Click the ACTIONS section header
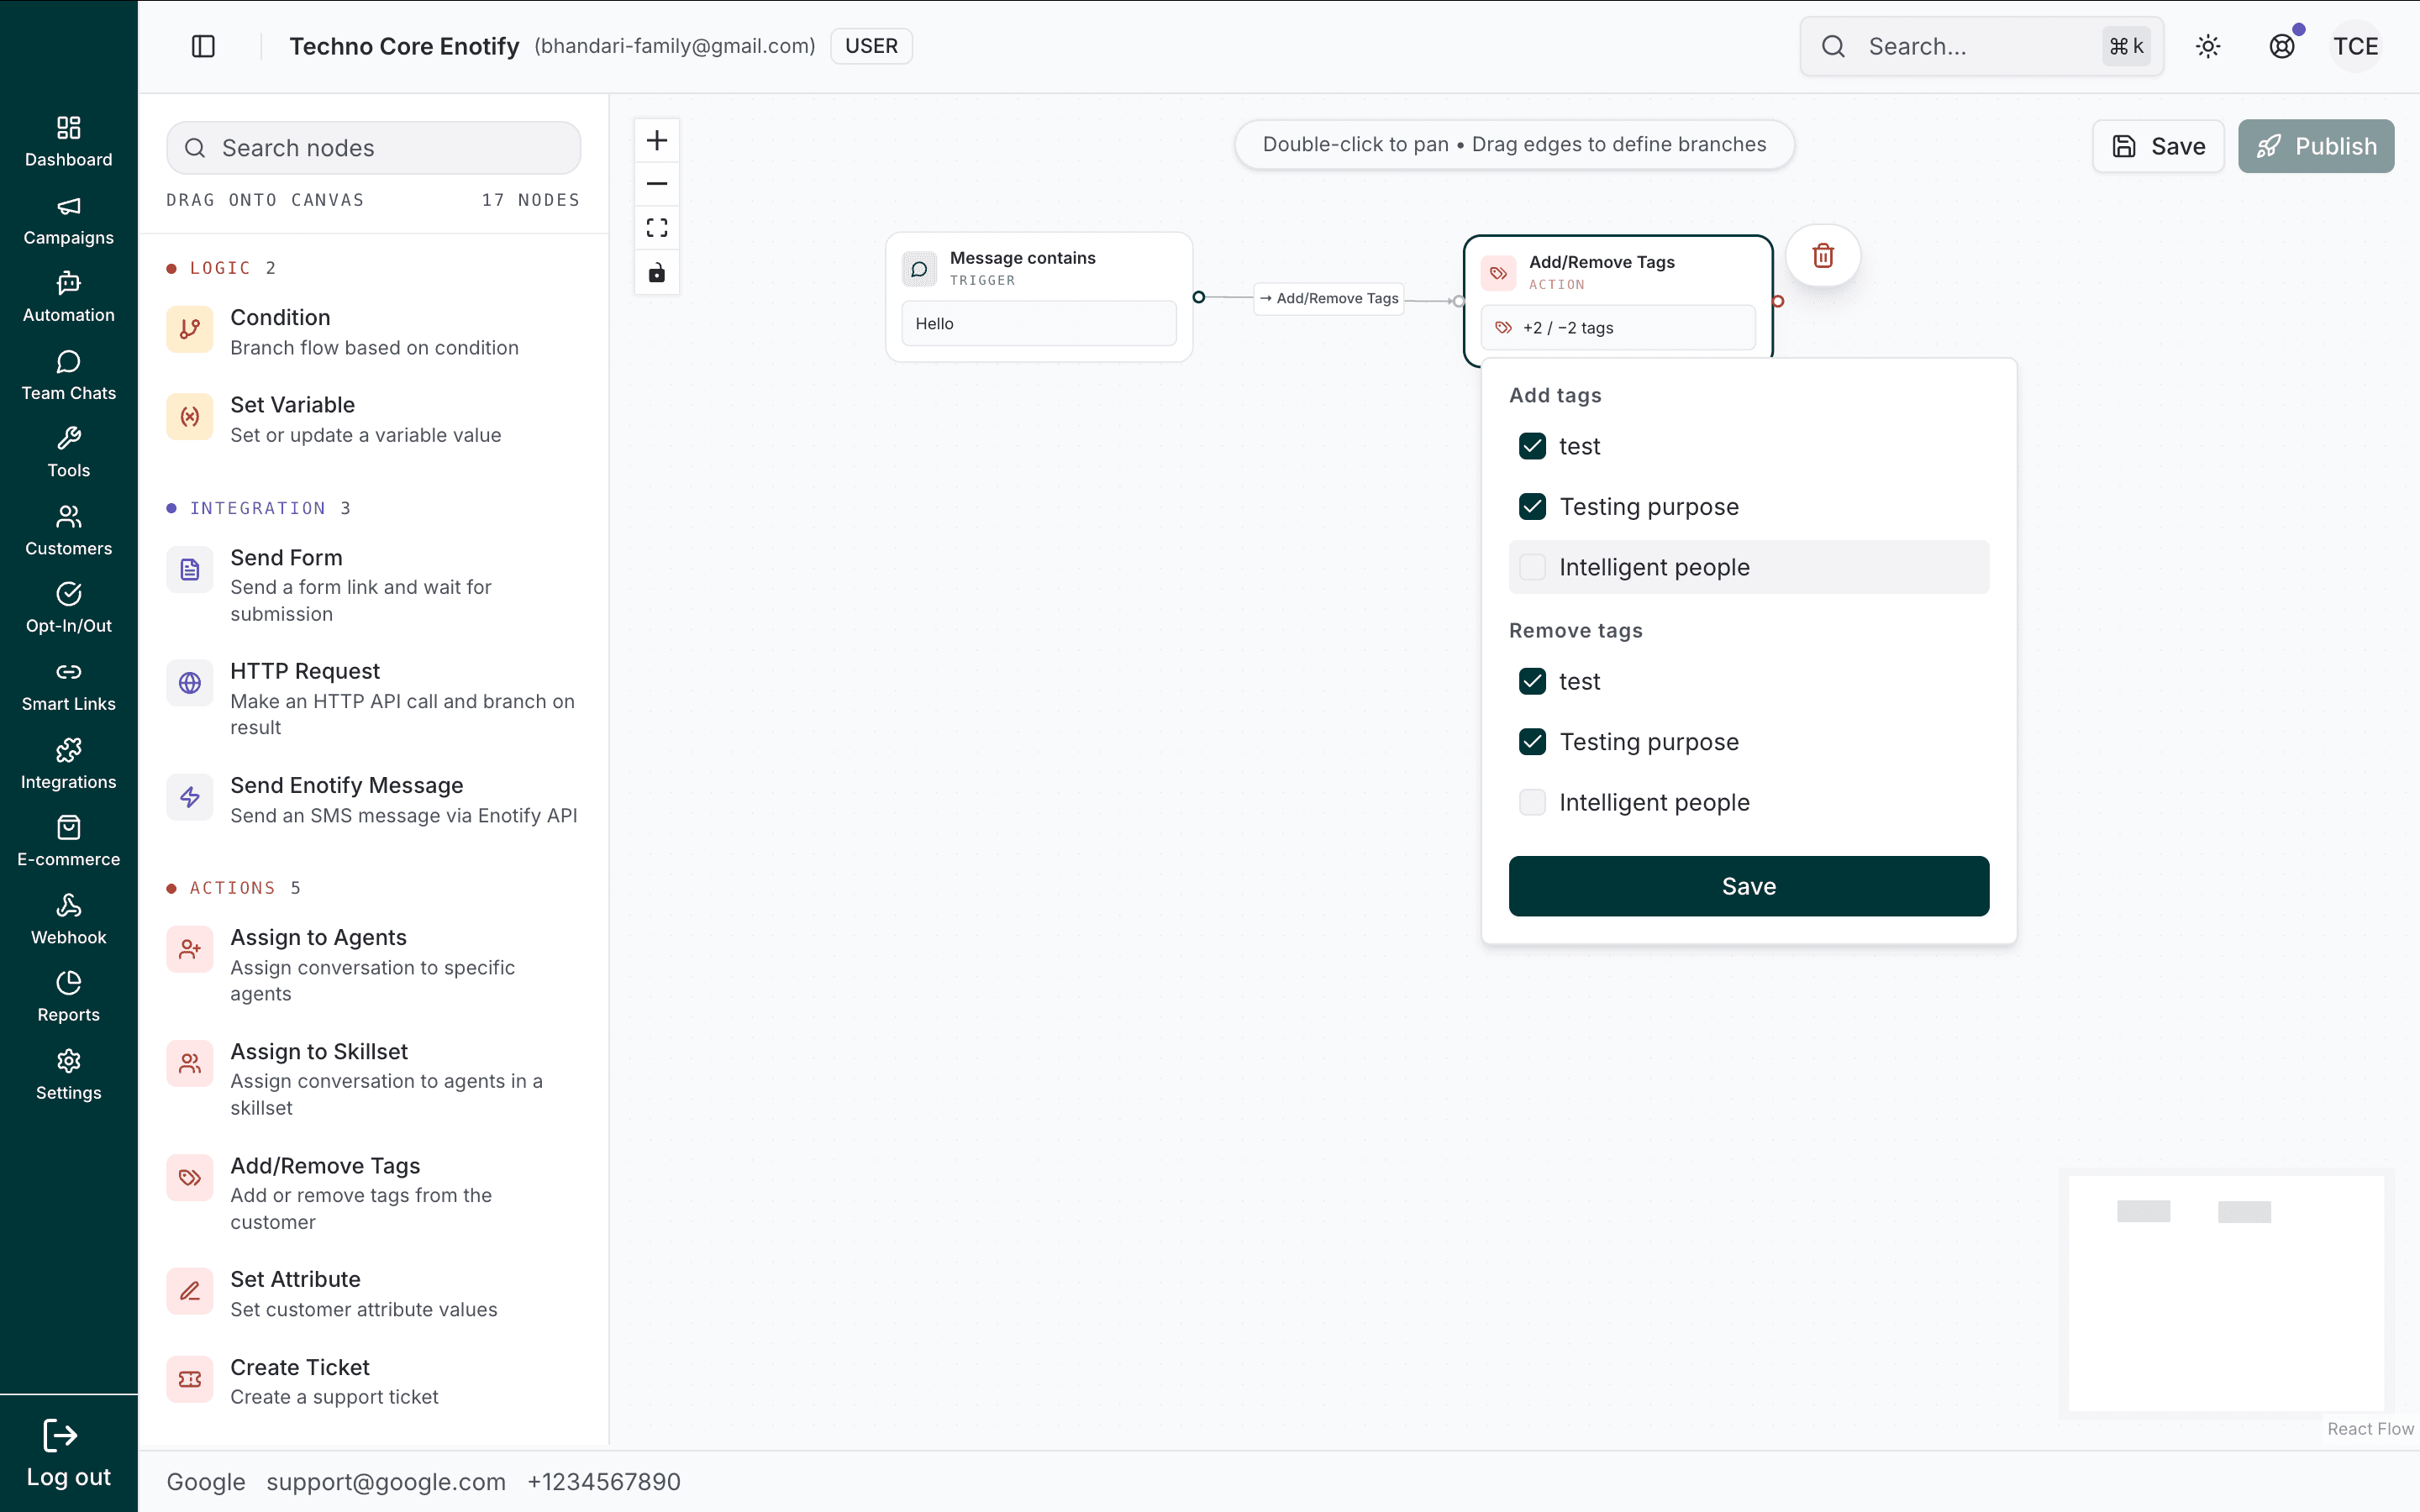The height and width of the screenshot is (1512, 2420). pyautogui.click(x=233, y=888)
